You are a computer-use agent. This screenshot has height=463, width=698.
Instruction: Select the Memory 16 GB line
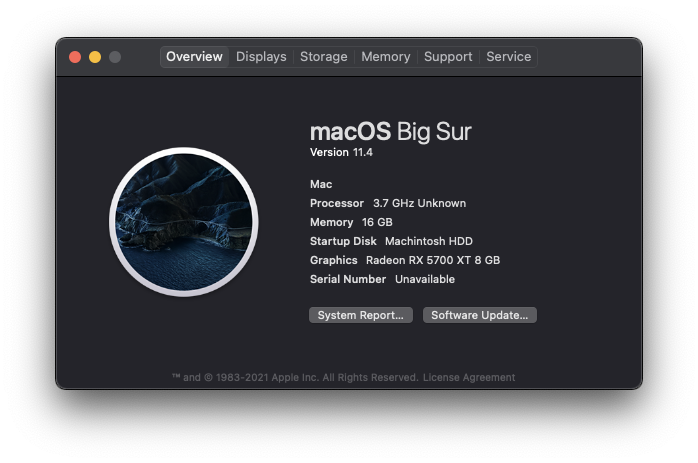351,222
